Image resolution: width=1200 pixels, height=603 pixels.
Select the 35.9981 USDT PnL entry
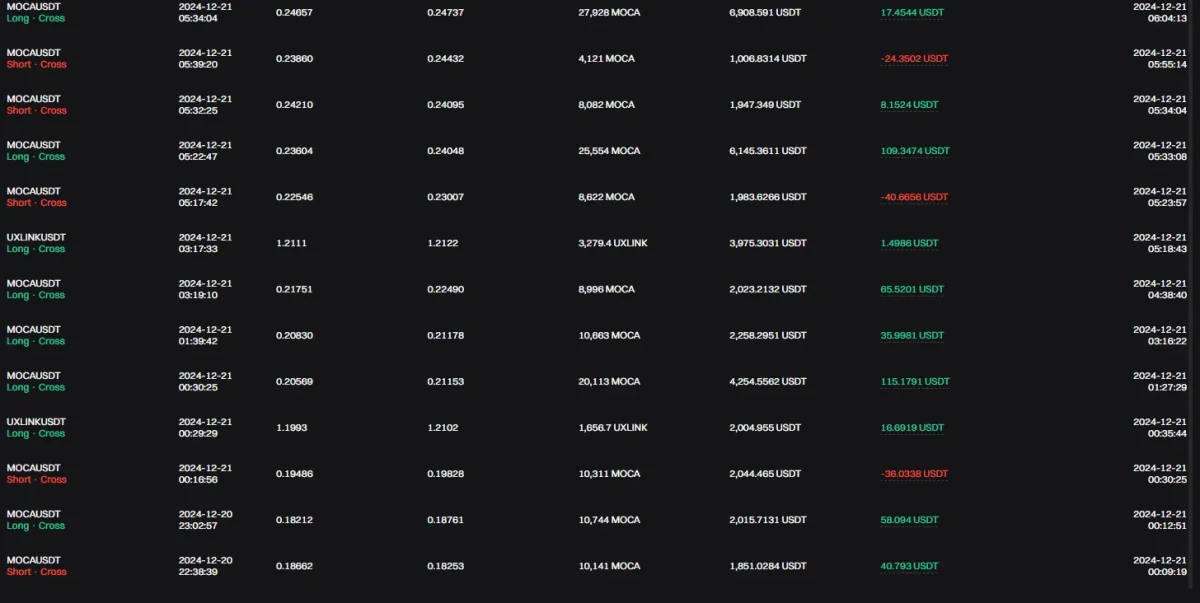[912, 335]
